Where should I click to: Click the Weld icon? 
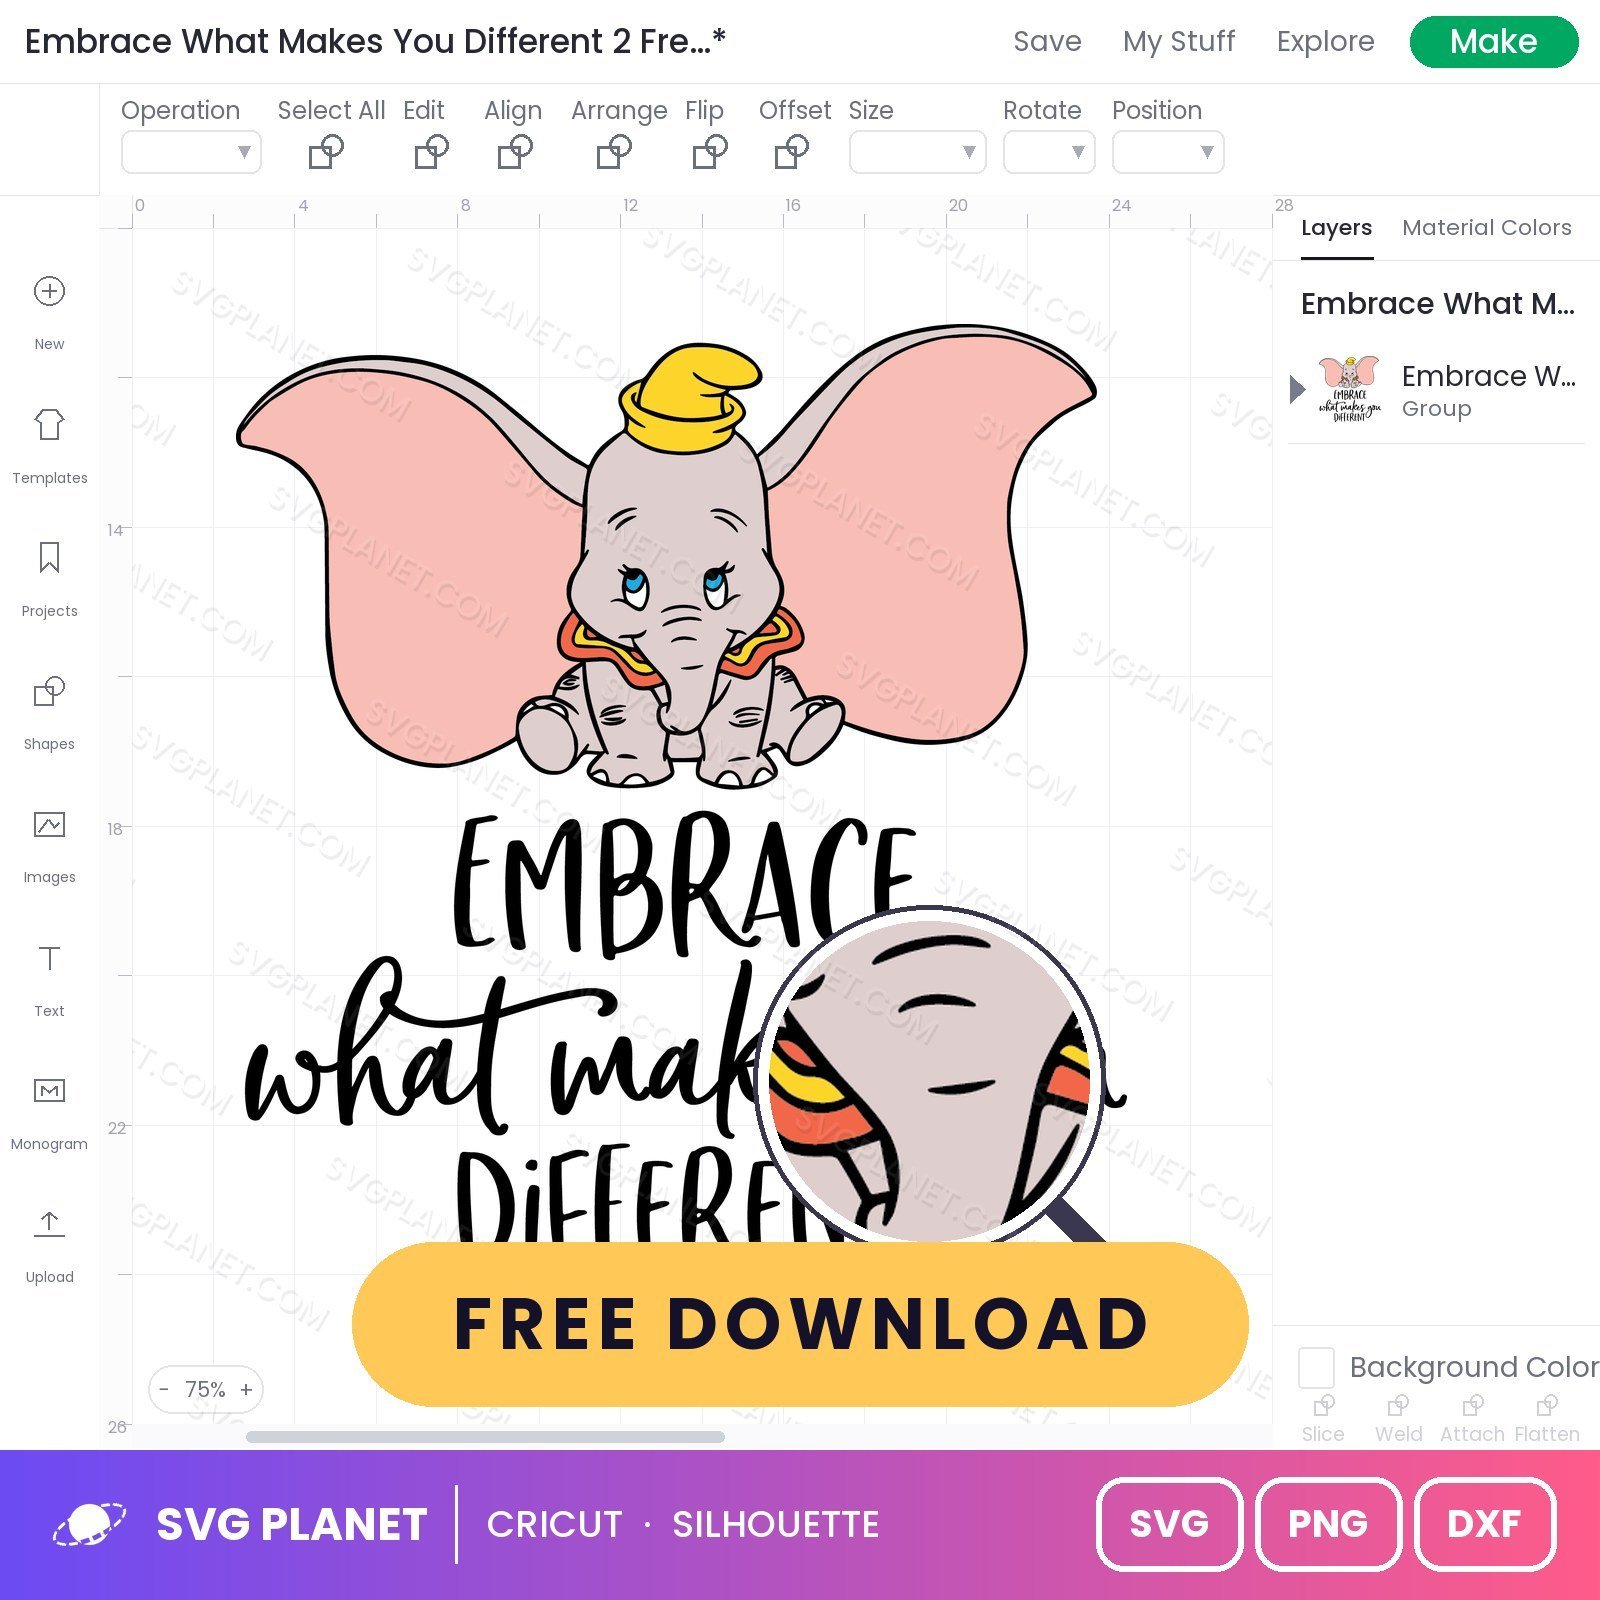coord(1398,1406)
